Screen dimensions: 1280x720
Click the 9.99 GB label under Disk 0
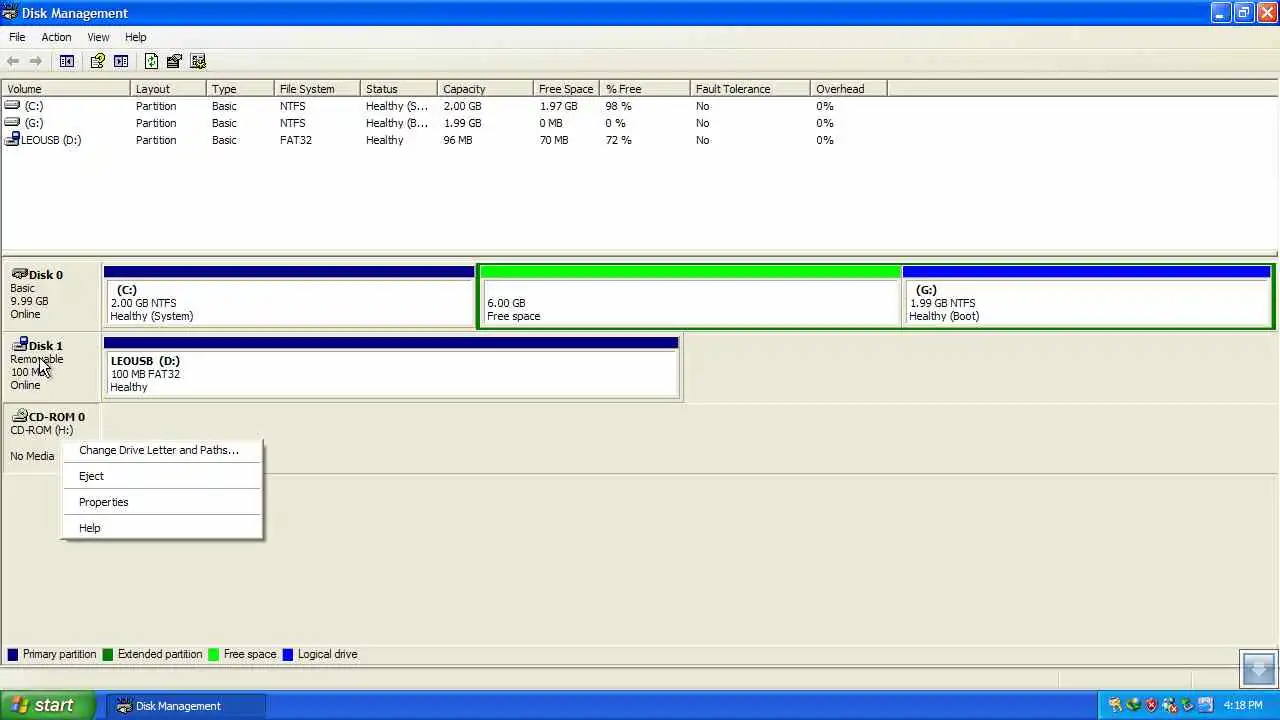(x=29, y=301)
